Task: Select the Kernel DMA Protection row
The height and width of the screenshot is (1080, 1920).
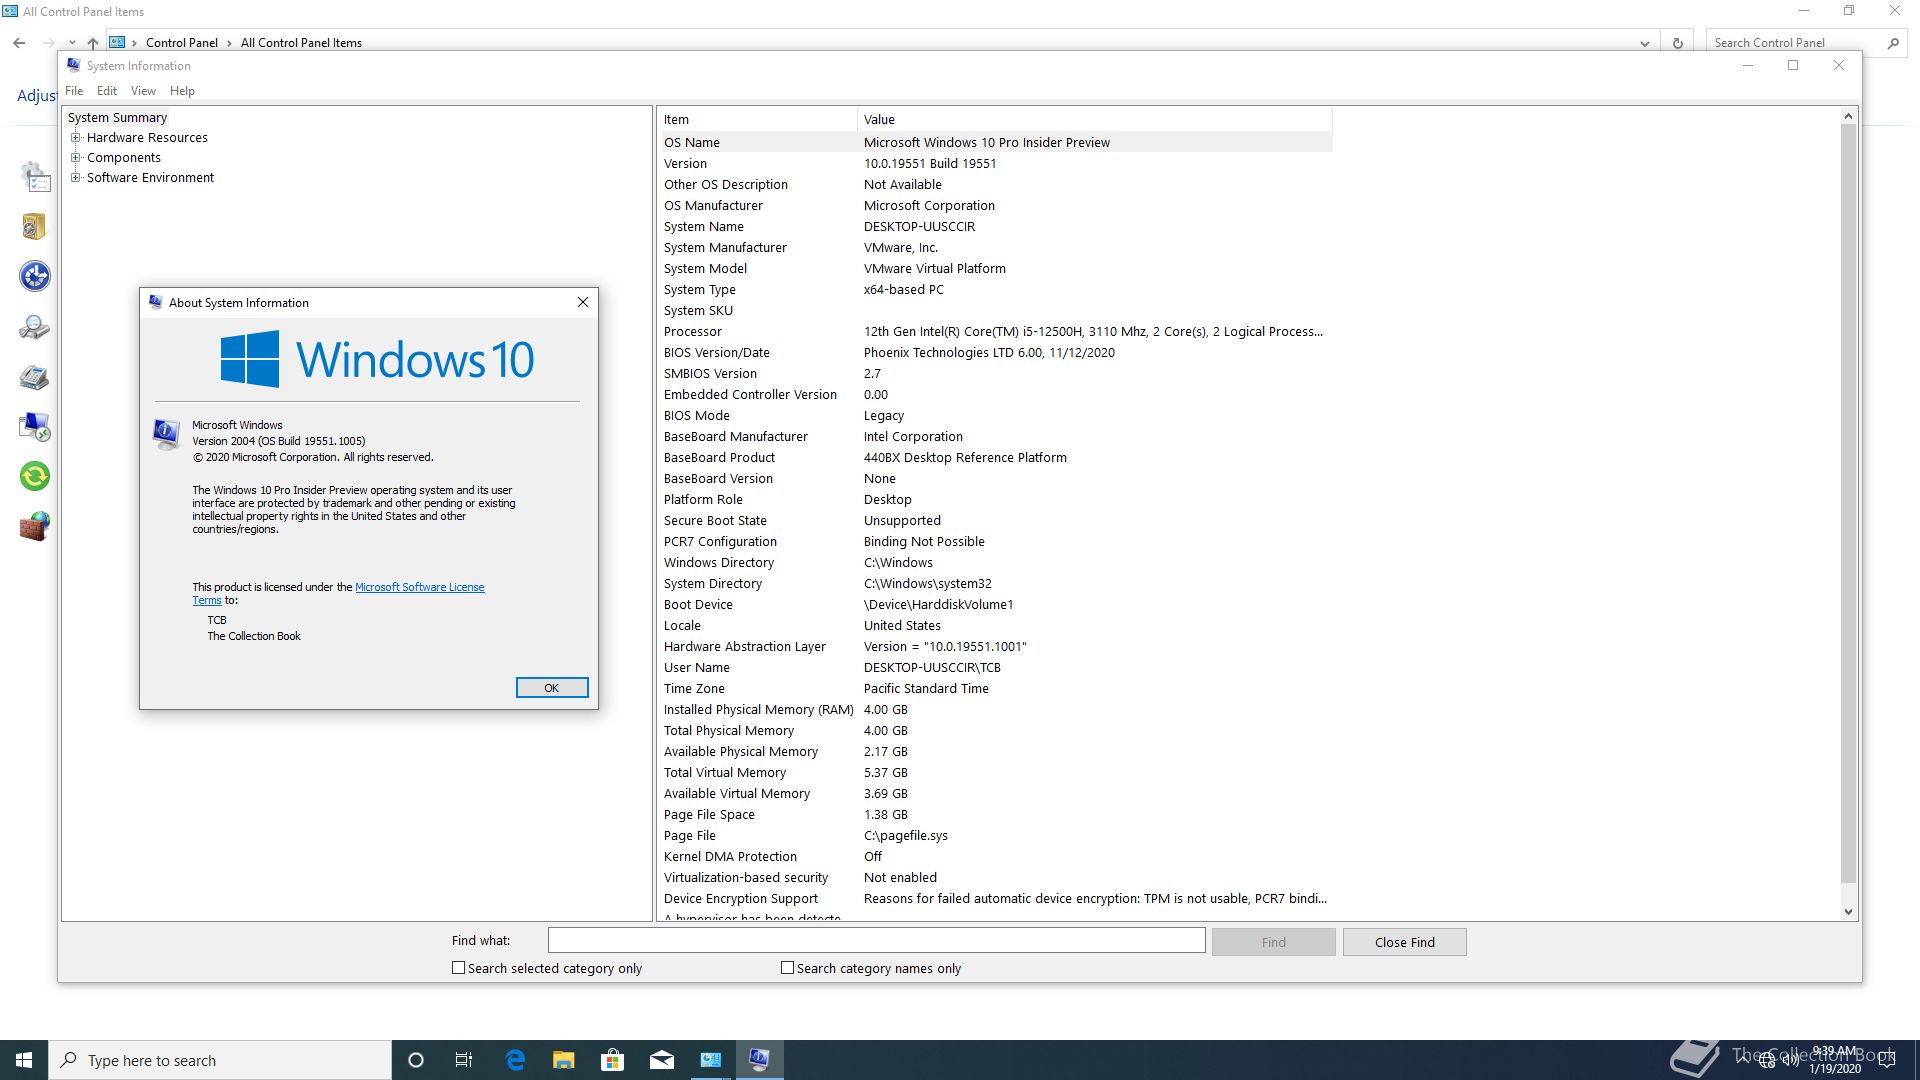Action: (996, 856)
